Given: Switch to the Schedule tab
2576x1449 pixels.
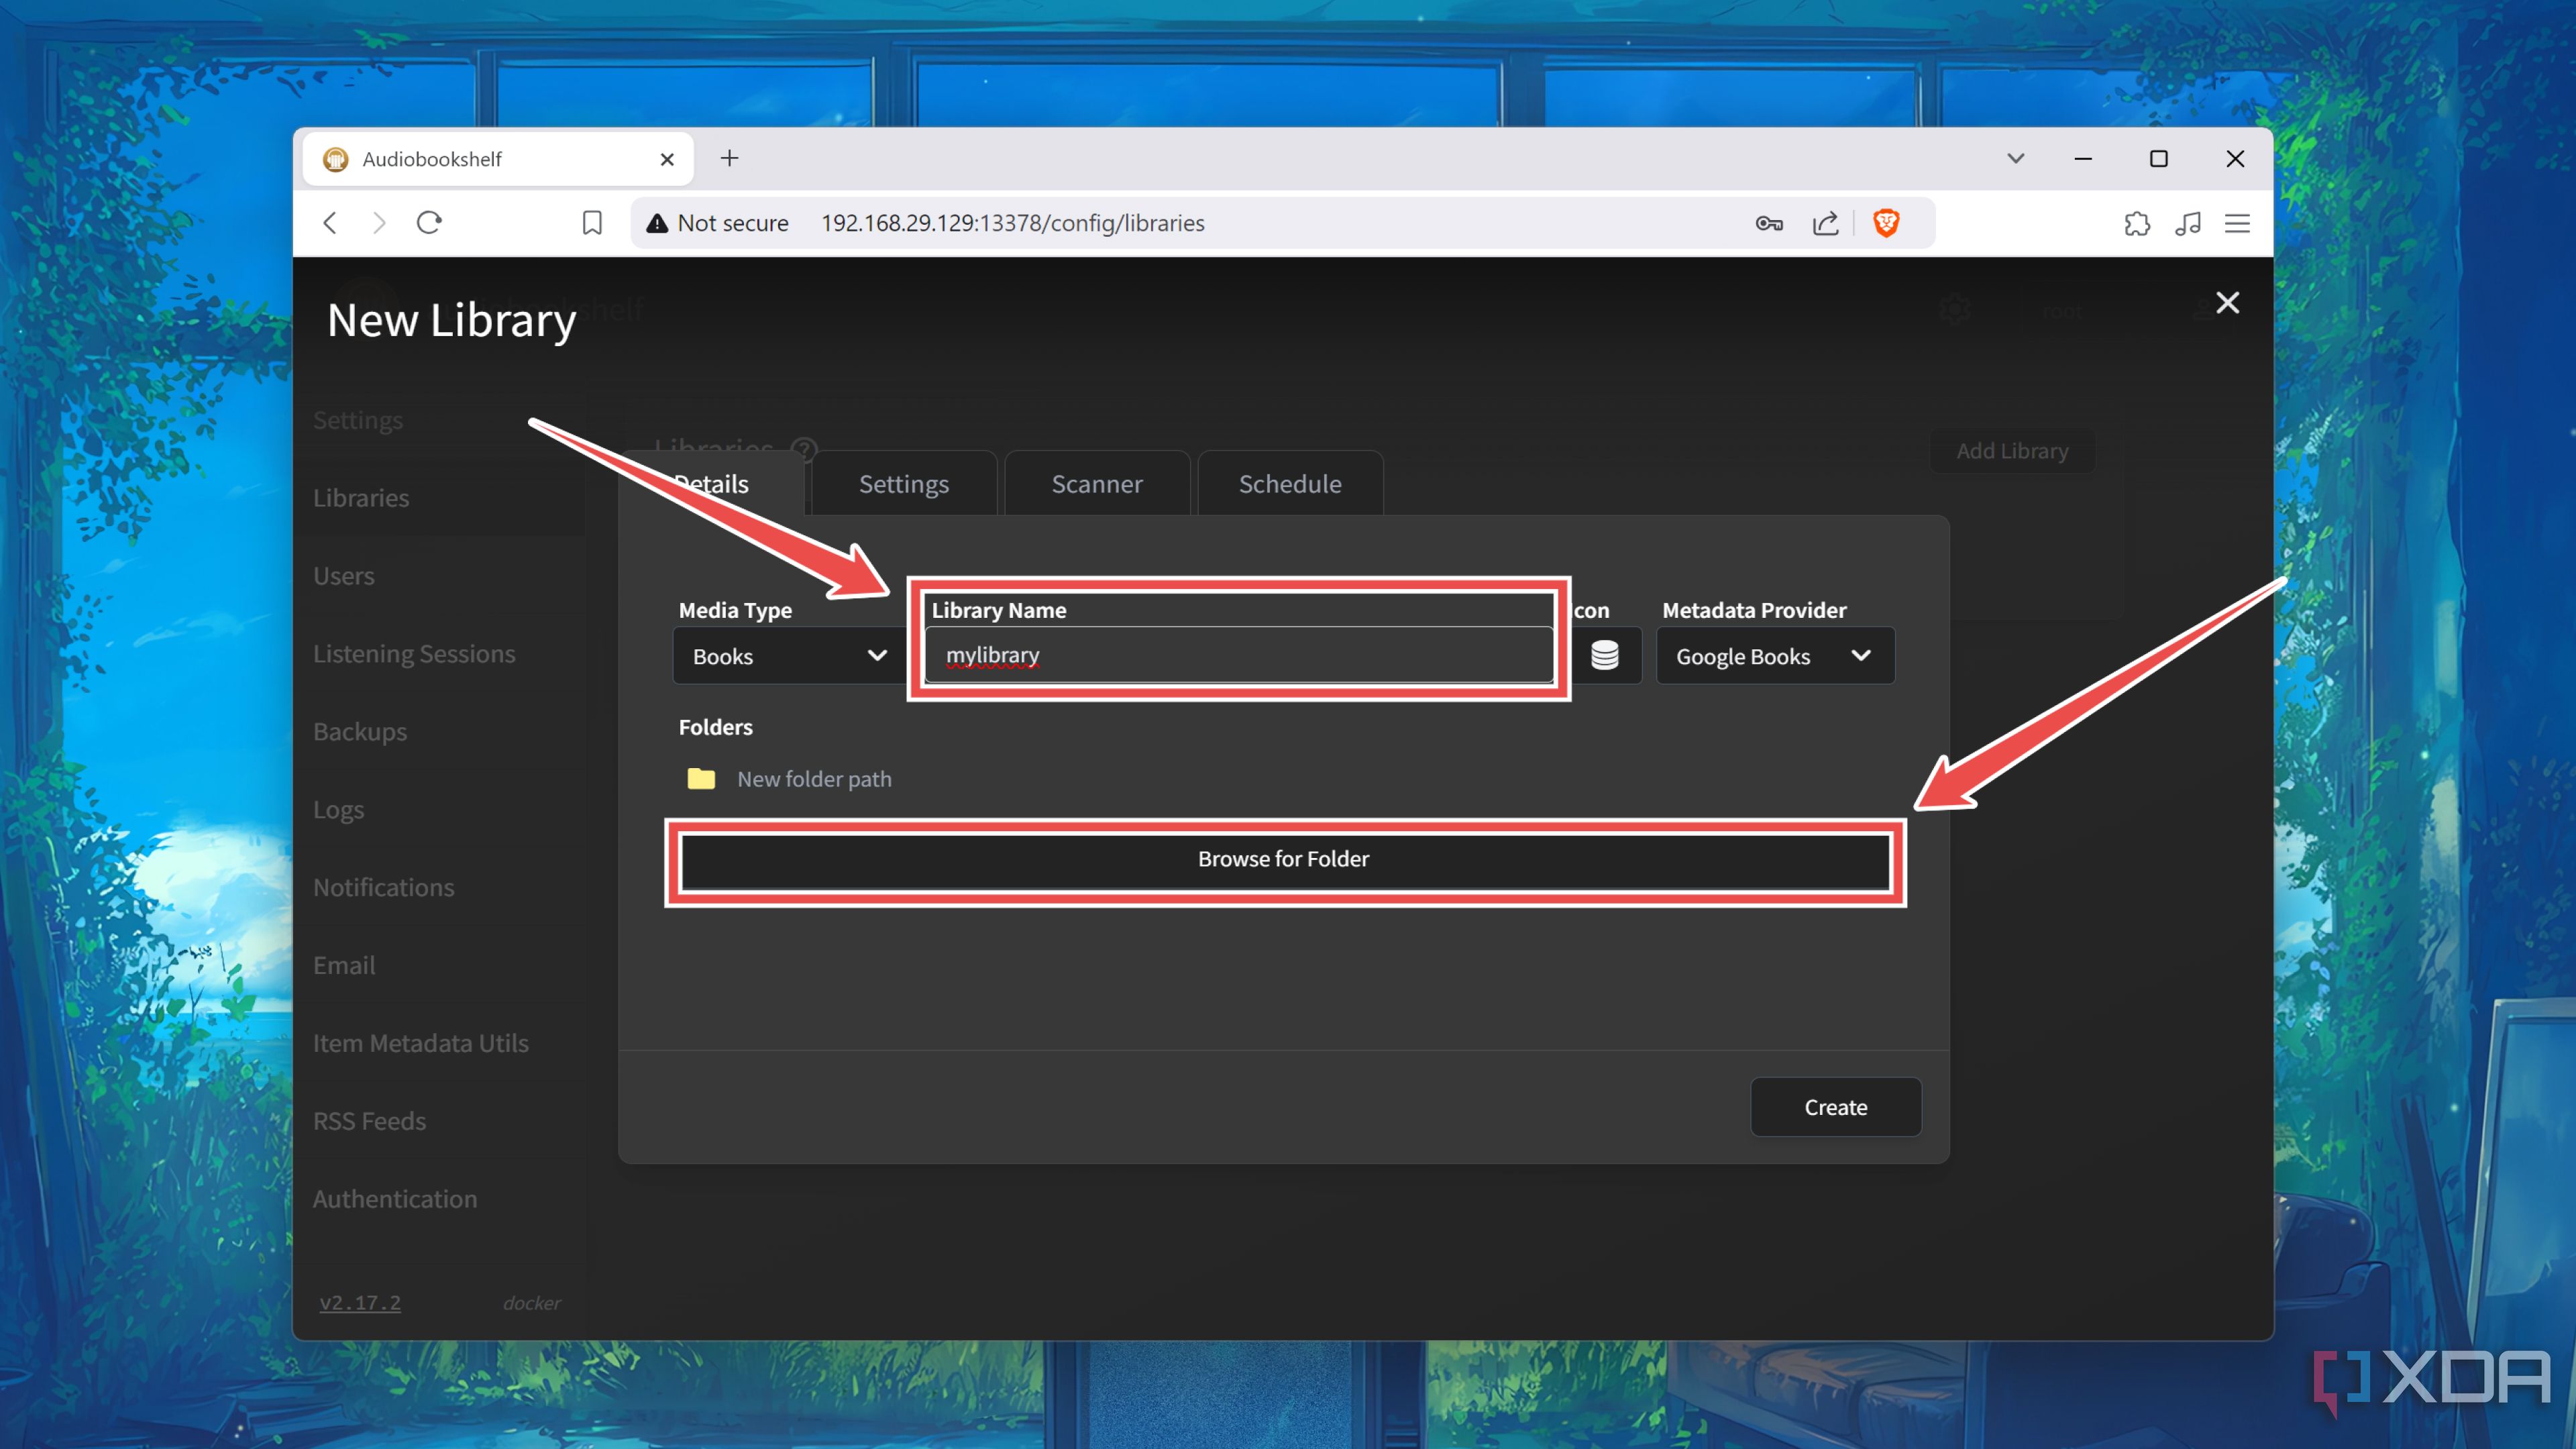Looking at the screenshot, I should [x=1289, y=484].
